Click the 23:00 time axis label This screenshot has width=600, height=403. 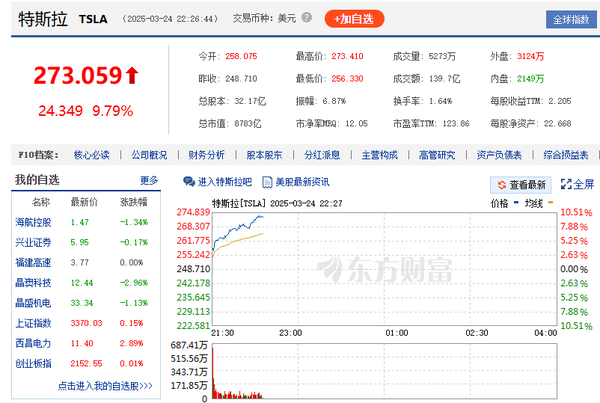pyautogui.click(x=290, y=333)
